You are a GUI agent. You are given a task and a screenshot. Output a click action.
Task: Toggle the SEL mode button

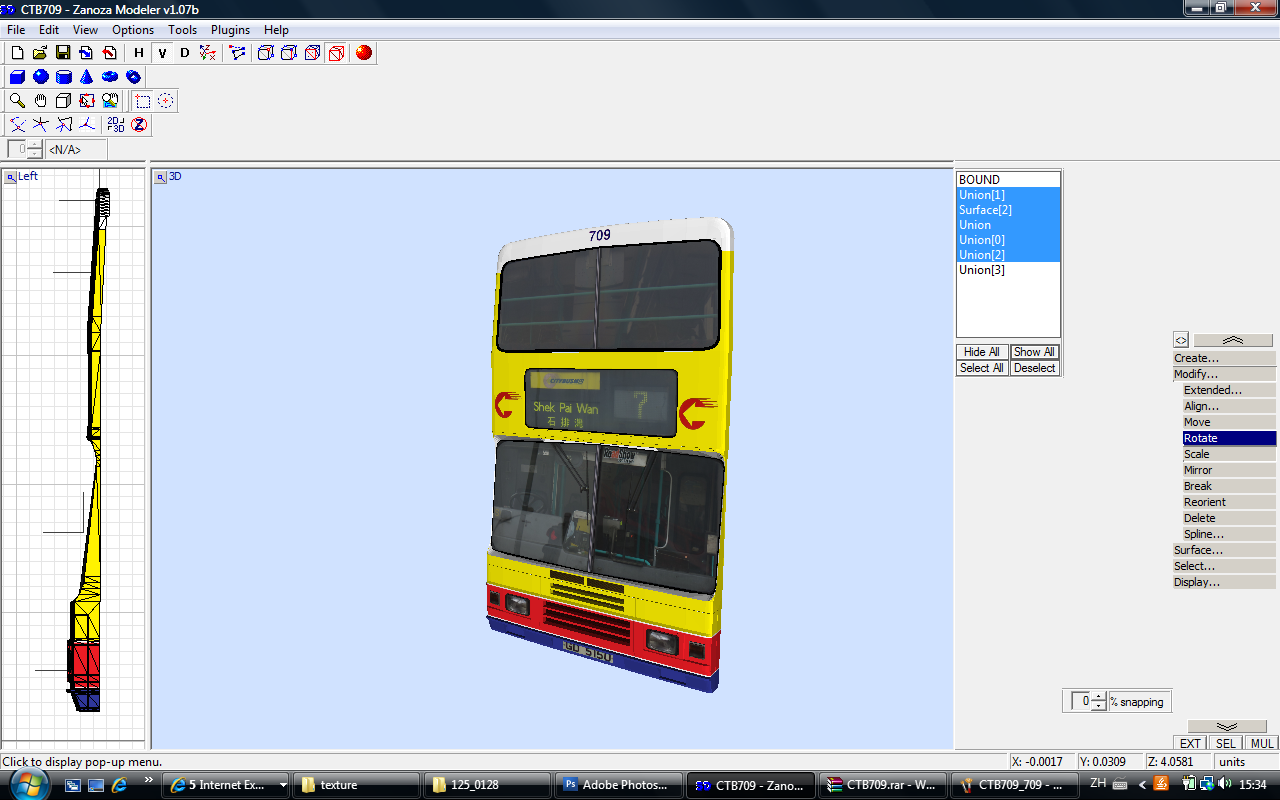tap(1226, 743)
